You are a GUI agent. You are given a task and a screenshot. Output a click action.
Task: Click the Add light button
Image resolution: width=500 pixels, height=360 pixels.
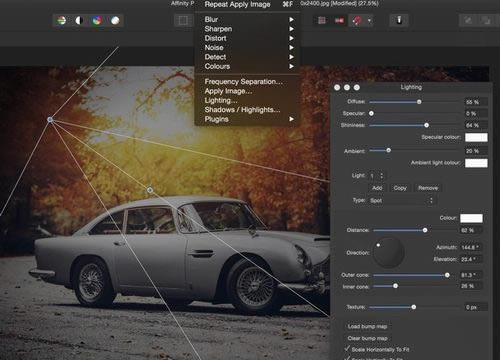click(377, 188)
